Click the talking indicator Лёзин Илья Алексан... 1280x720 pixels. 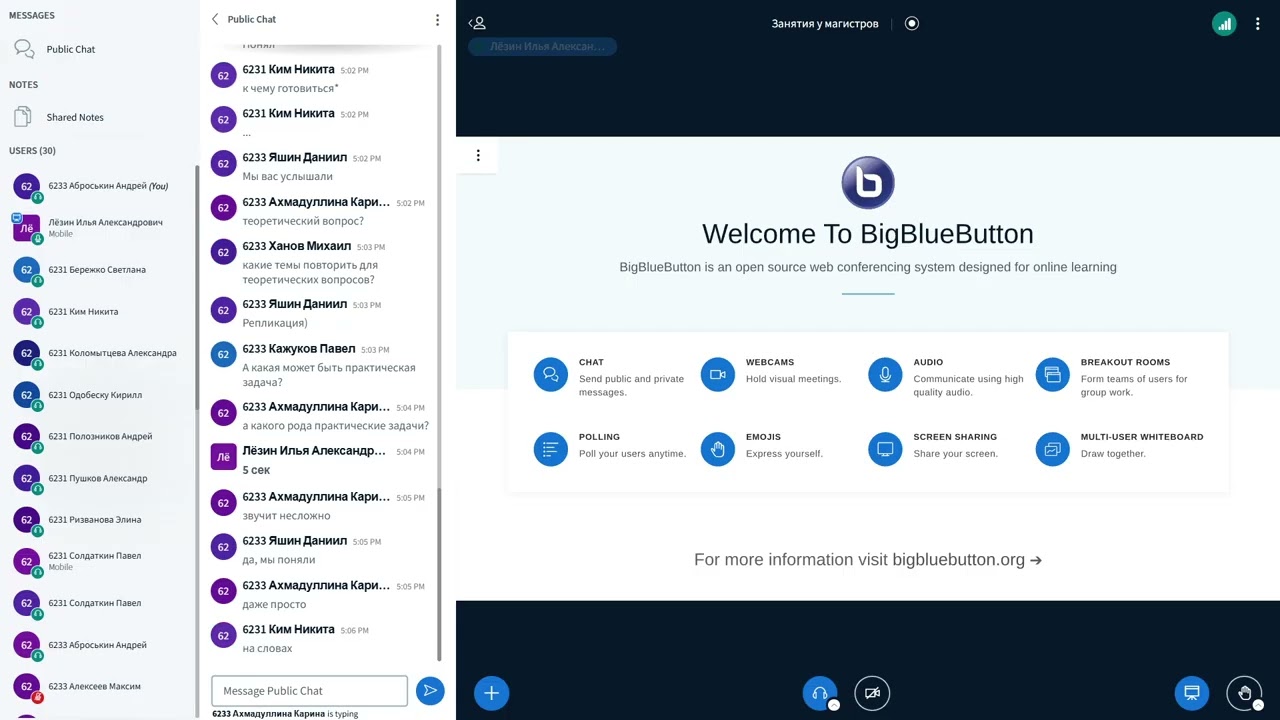pos(542,46)
